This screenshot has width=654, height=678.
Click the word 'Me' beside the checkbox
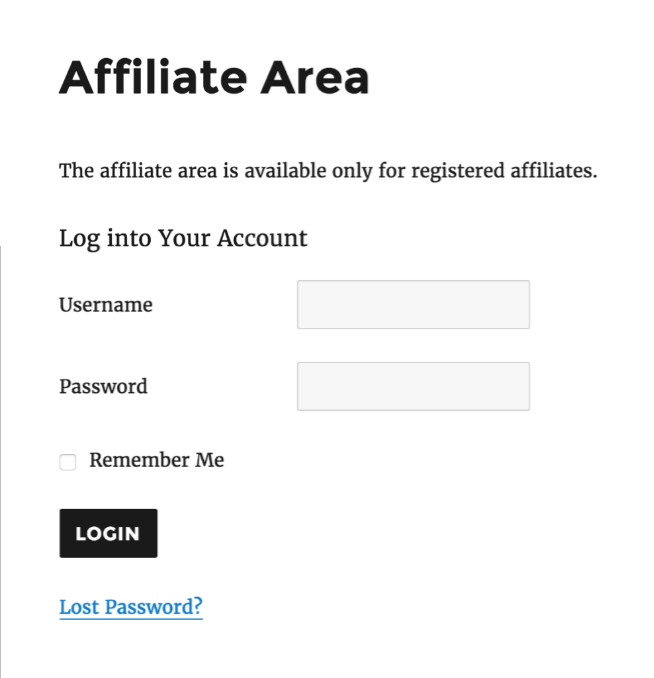coord(210,460)
